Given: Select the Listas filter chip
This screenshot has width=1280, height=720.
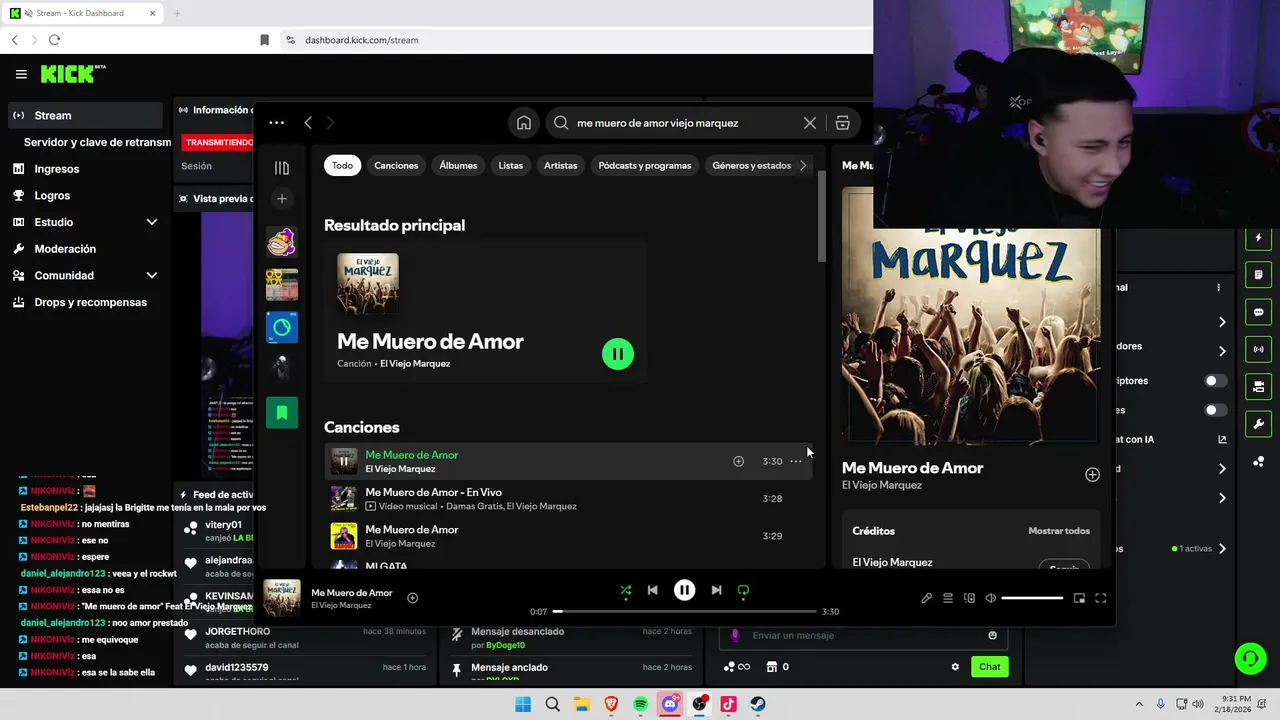Looking at the screenshot, I should pos(511,165).
